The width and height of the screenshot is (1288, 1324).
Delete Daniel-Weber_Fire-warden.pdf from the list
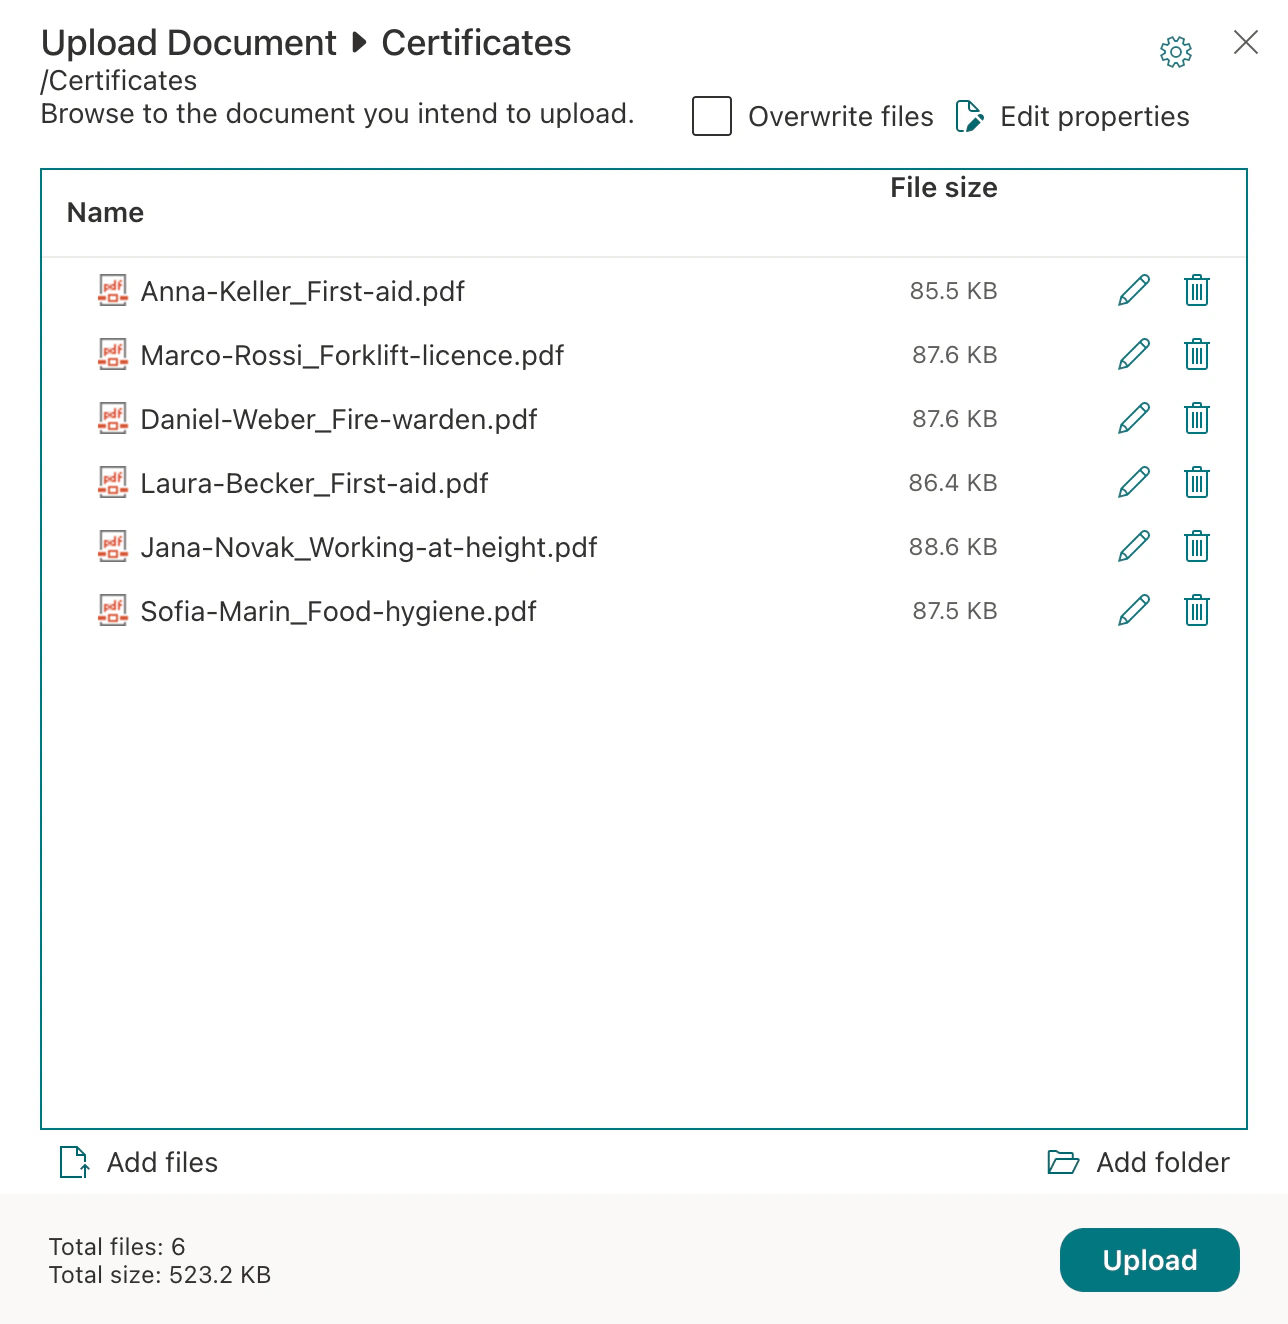click(x=1197, y=419)
